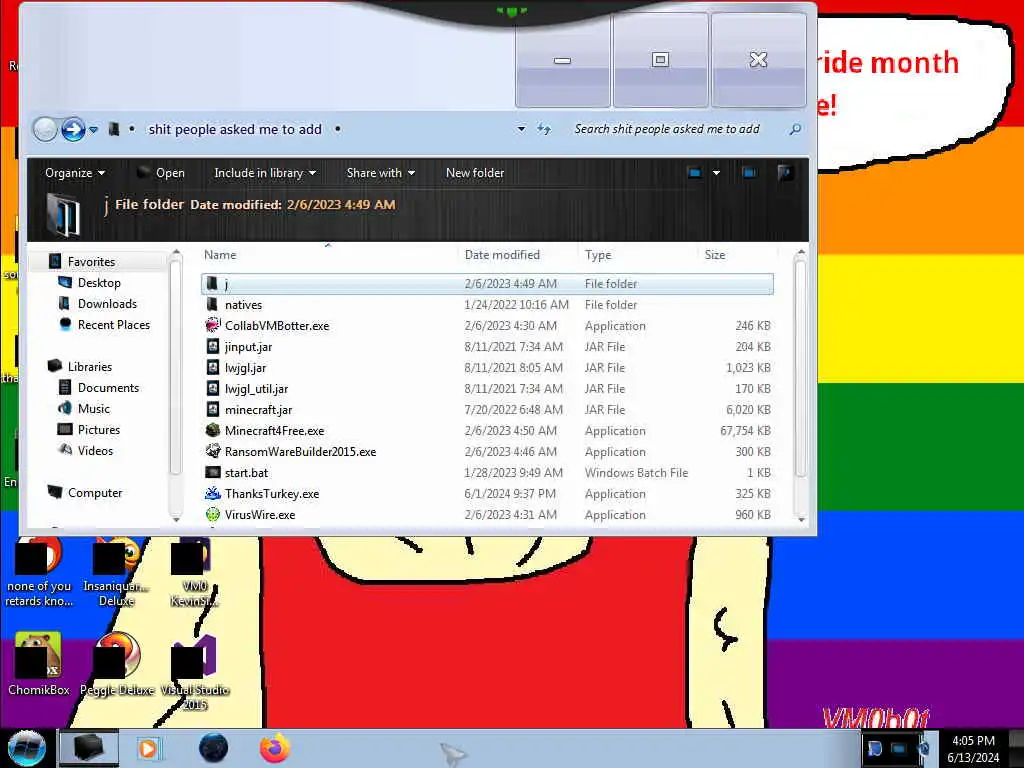The height and width of the screenshot is (768, 1024).
Task: Open the view options dropdown arrow
Action: click(716, 173)
